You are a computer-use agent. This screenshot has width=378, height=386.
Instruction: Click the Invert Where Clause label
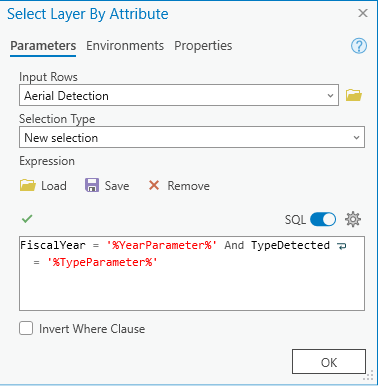tap(92, 329)
